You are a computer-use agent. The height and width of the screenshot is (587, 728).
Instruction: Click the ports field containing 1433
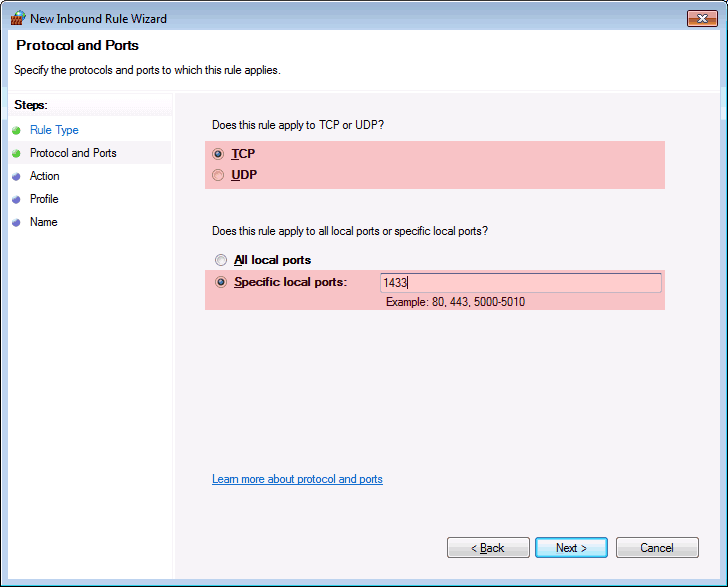[521, 283]
